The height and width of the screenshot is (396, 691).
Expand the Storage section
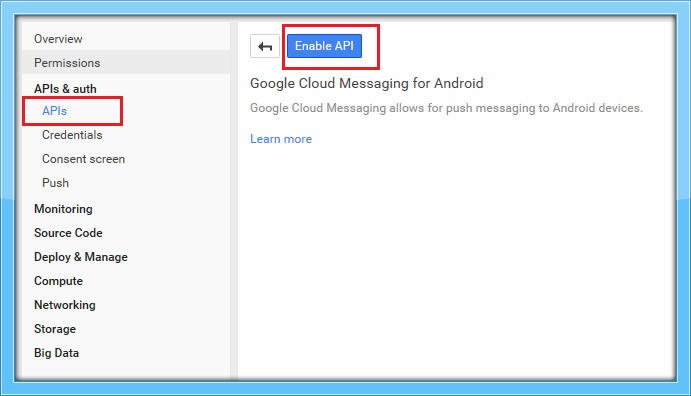coord(55,329)
